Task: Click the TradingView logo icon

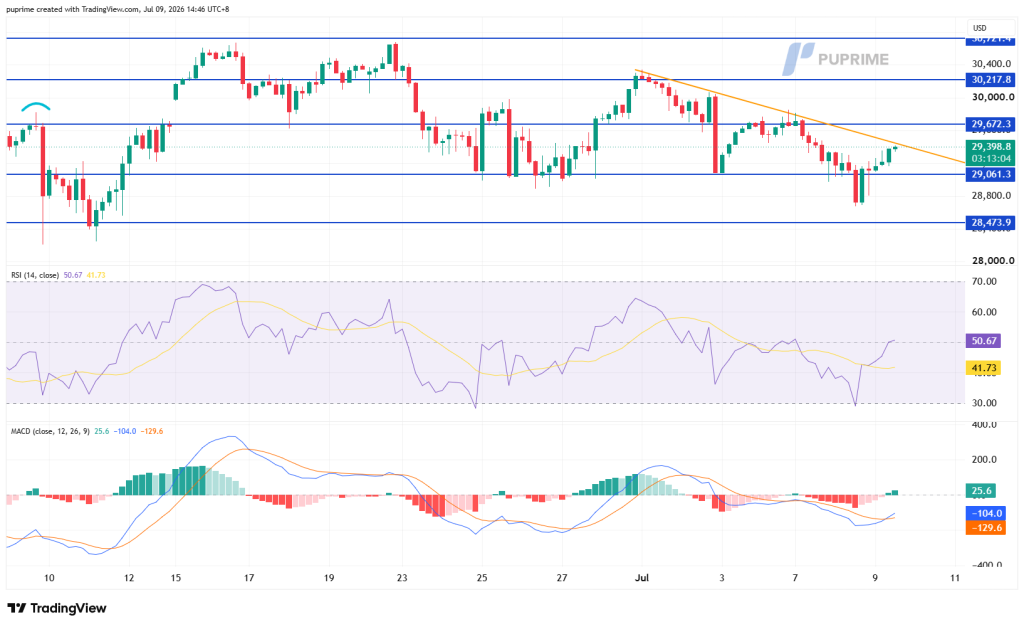Action: pyautogui.click(x=17, y=608)
